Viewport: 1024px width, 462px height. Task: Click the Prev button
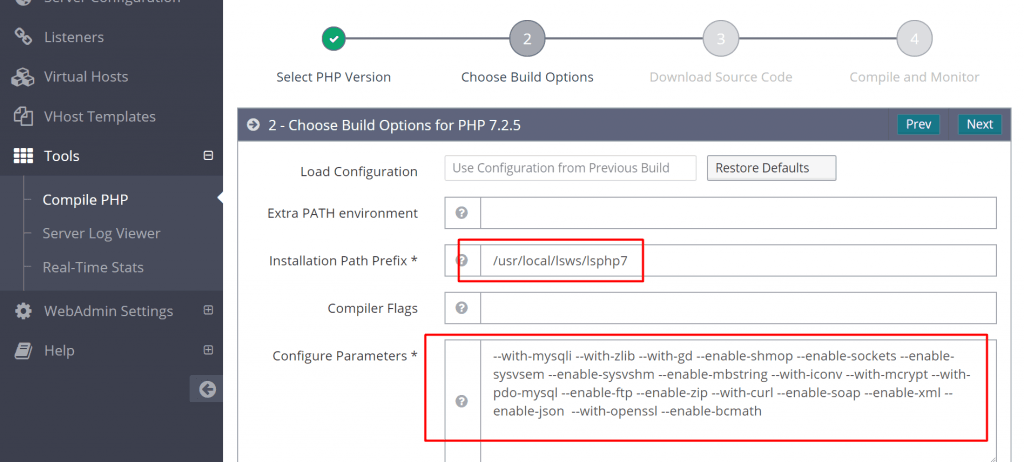click(918, 124)
